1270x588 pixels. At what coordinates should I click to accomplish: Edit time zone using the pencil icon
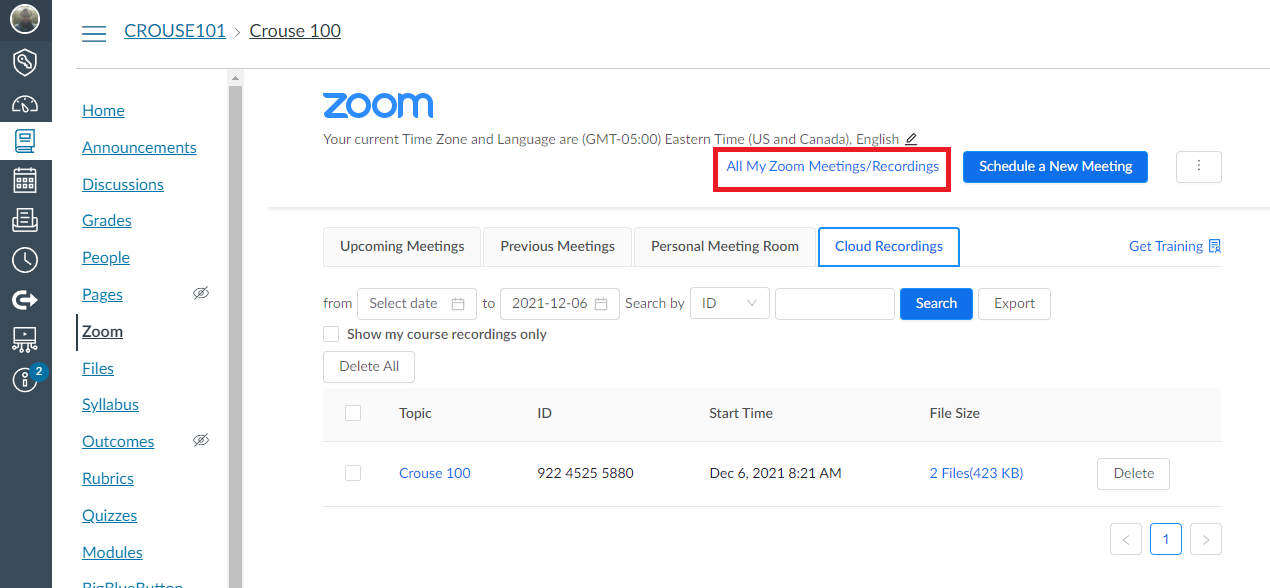point(910,139)
